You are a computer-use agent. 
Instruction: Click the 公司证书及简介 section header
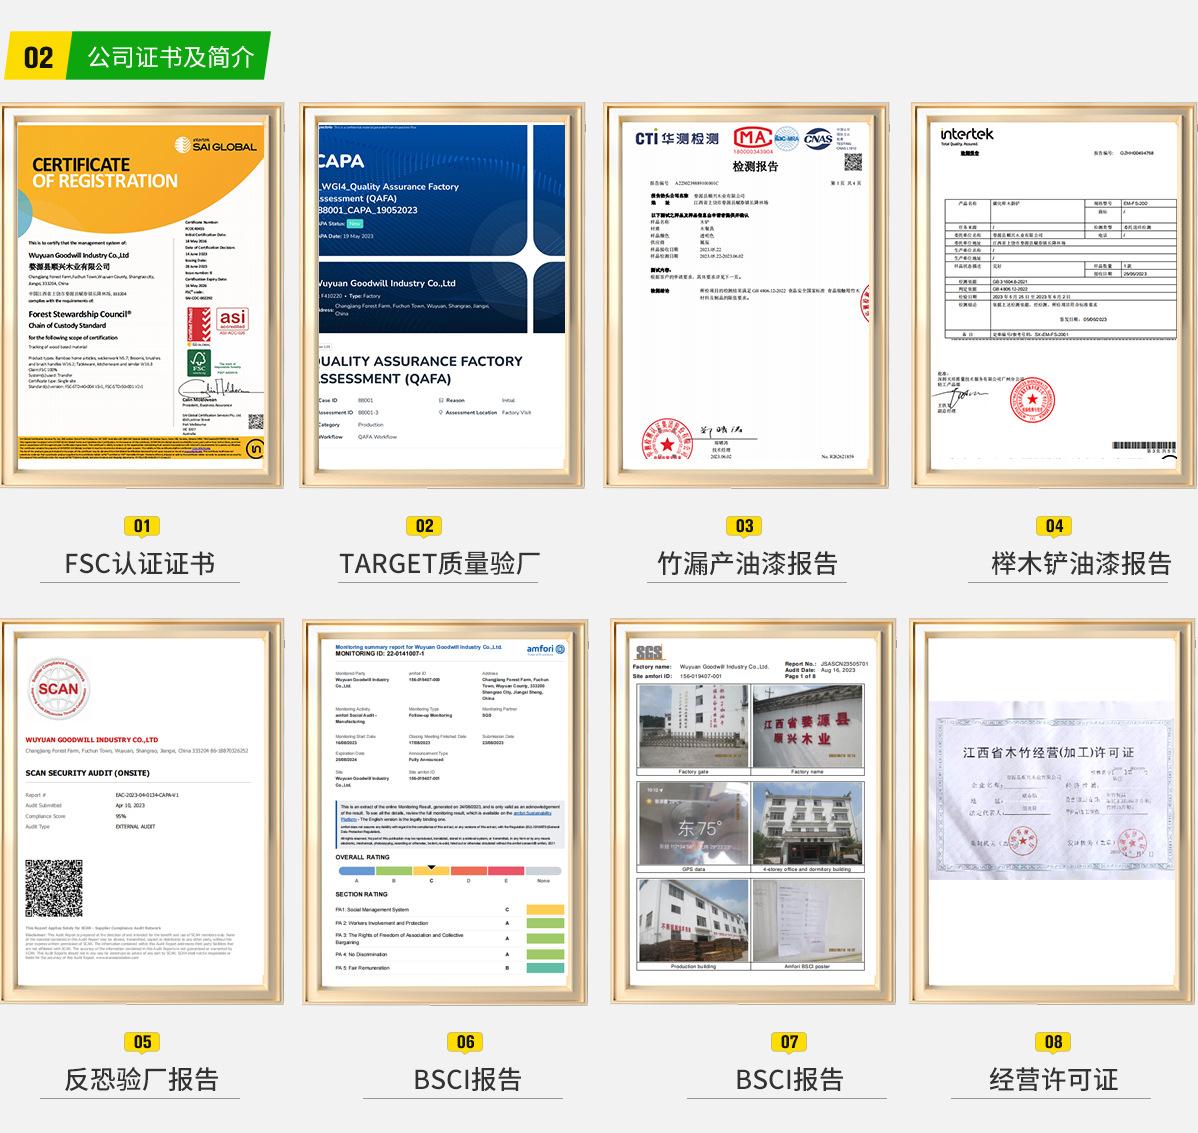tap(170, 57)
